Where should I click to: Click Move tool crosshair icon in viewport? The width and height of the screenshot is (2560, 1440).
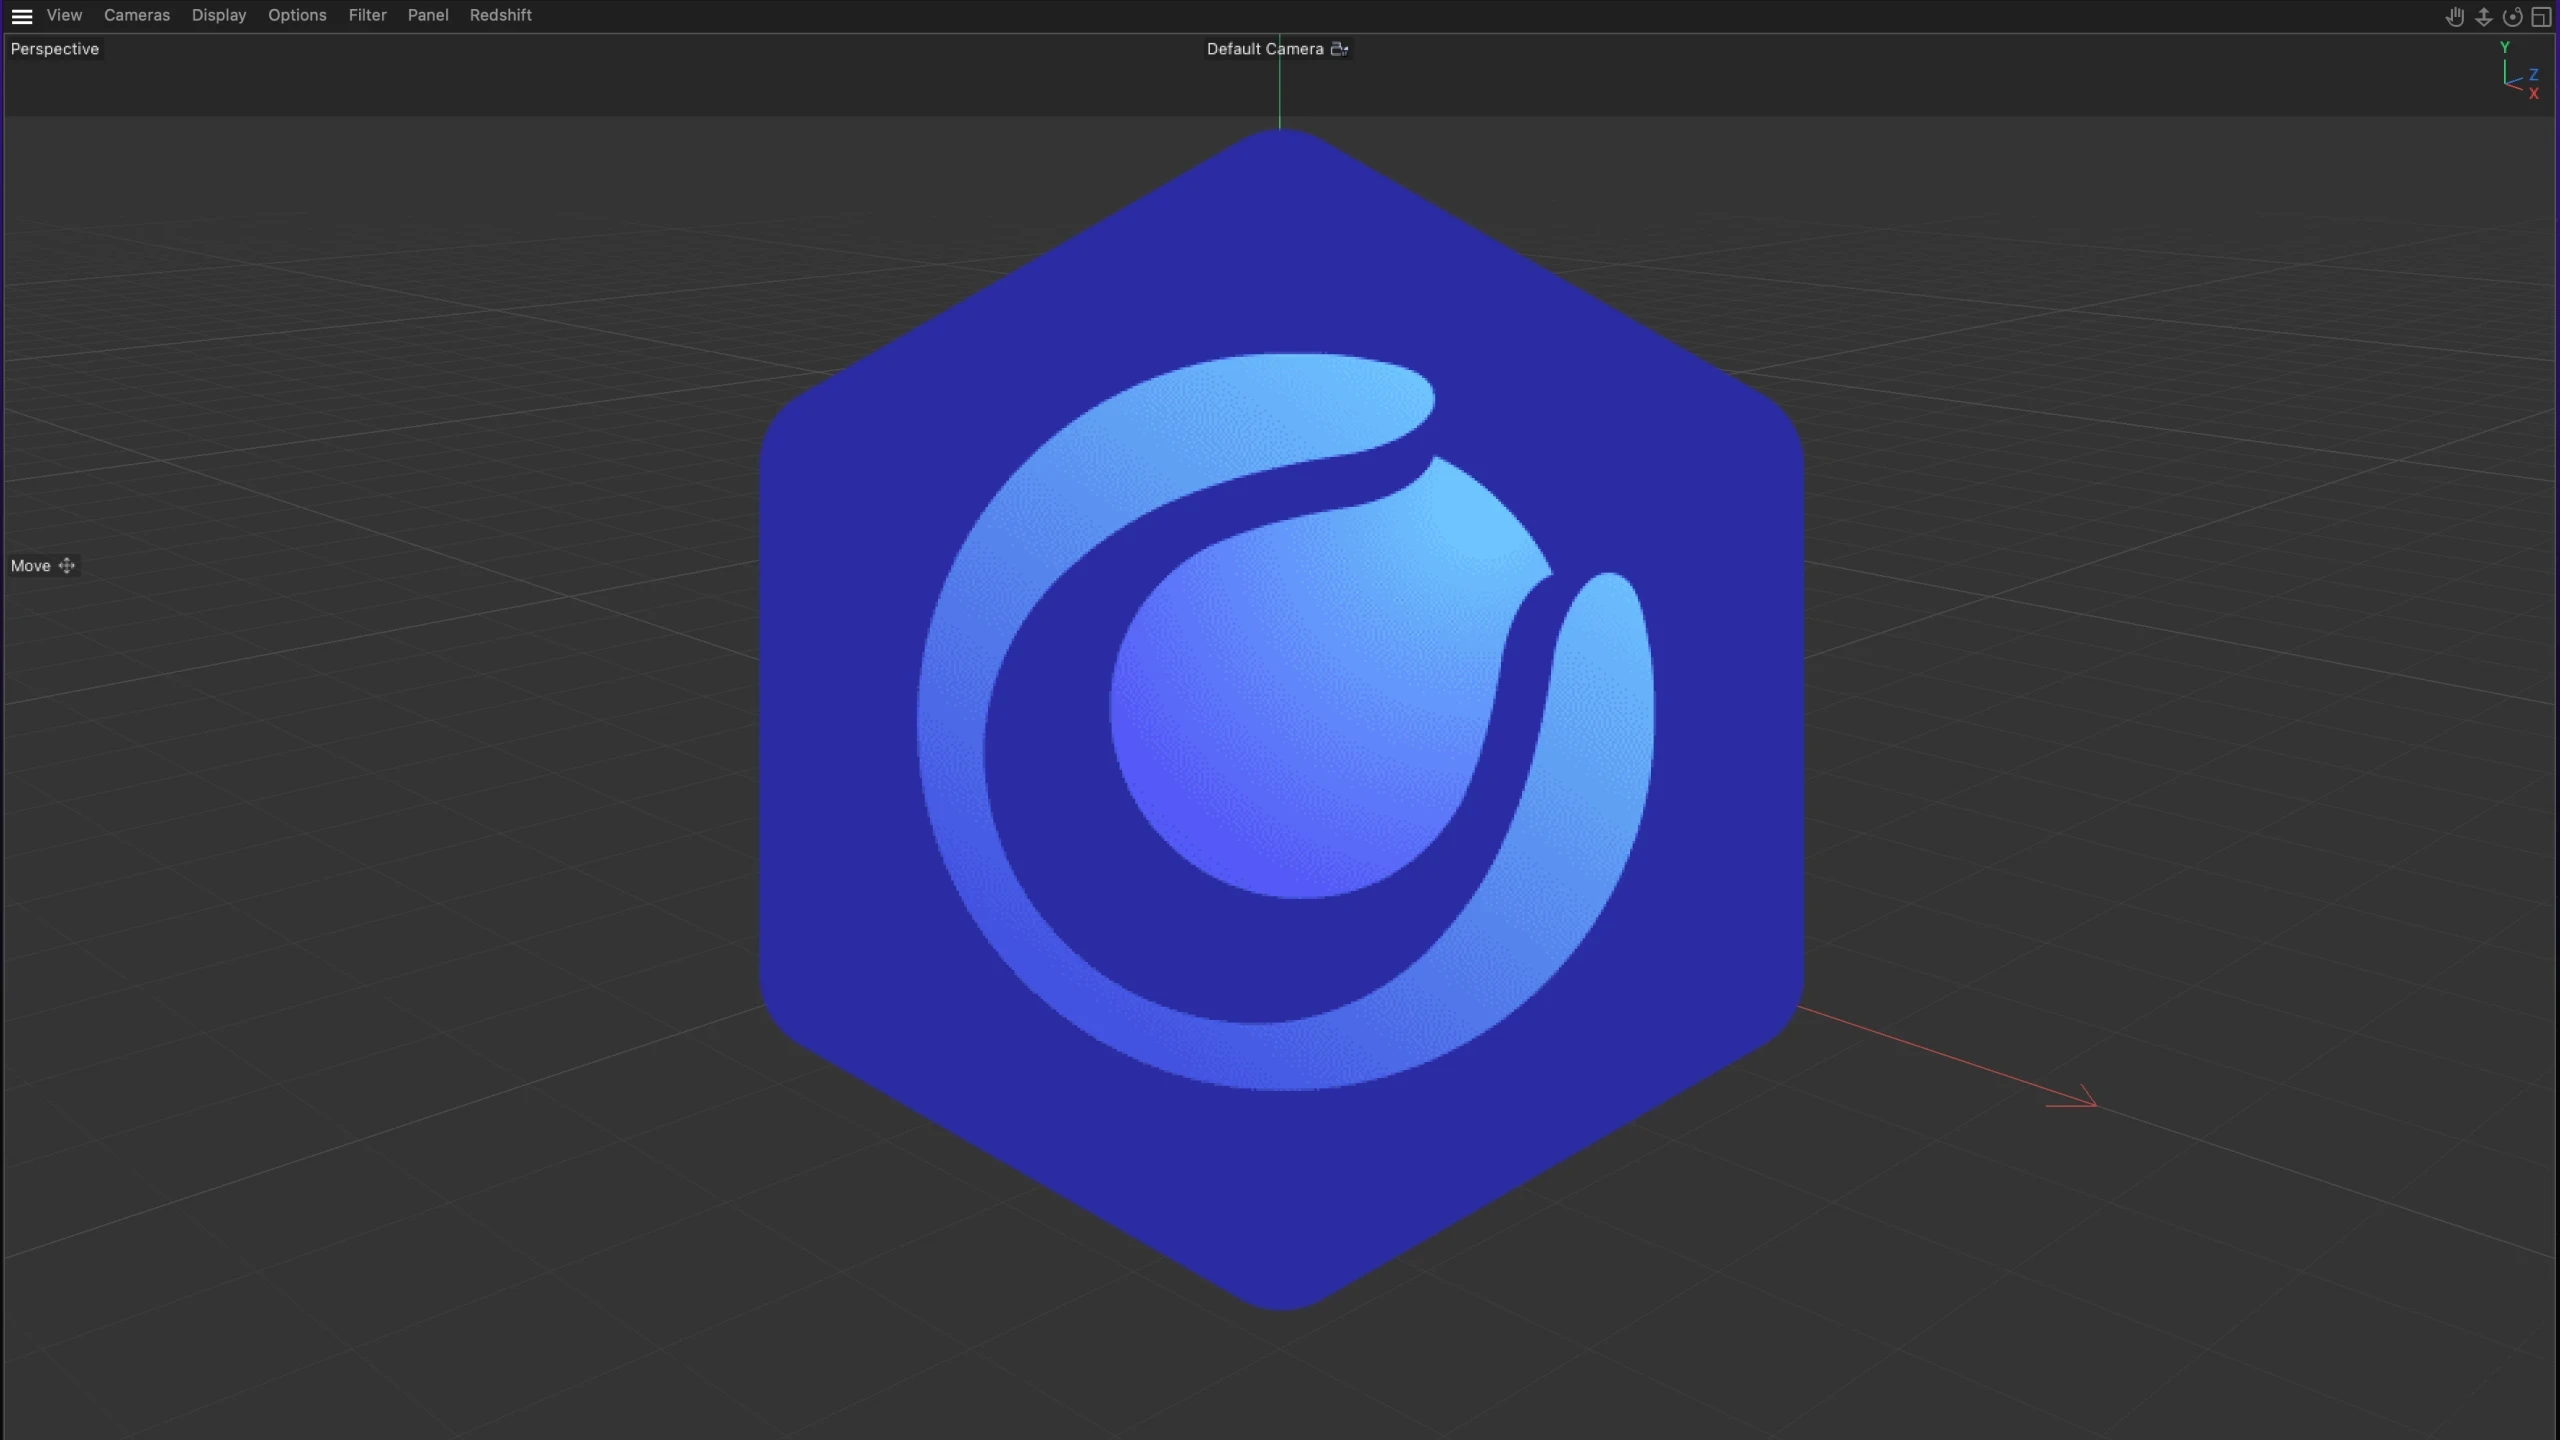point(67,566)
